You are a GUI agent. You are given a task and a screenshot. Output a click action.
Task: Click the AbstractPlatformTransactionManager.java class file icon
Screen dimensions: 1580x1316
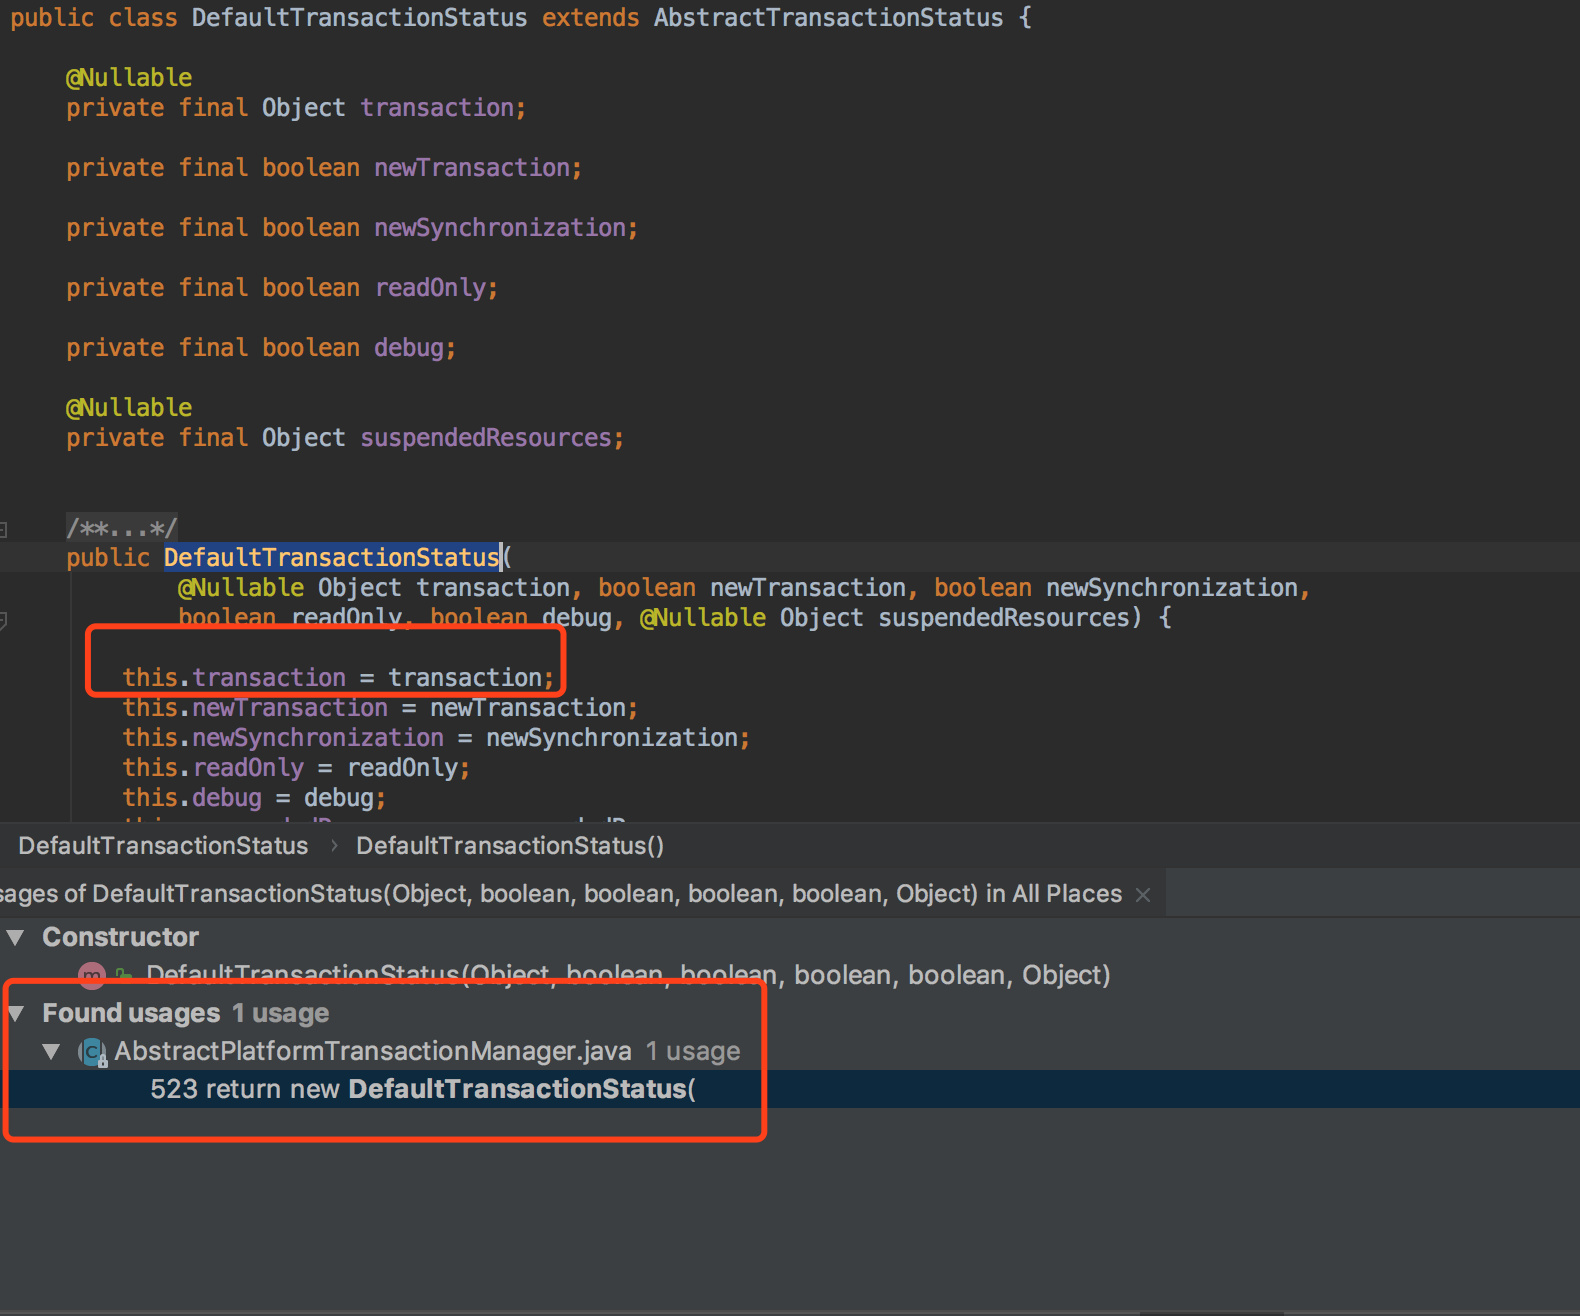click(93, 1052)
